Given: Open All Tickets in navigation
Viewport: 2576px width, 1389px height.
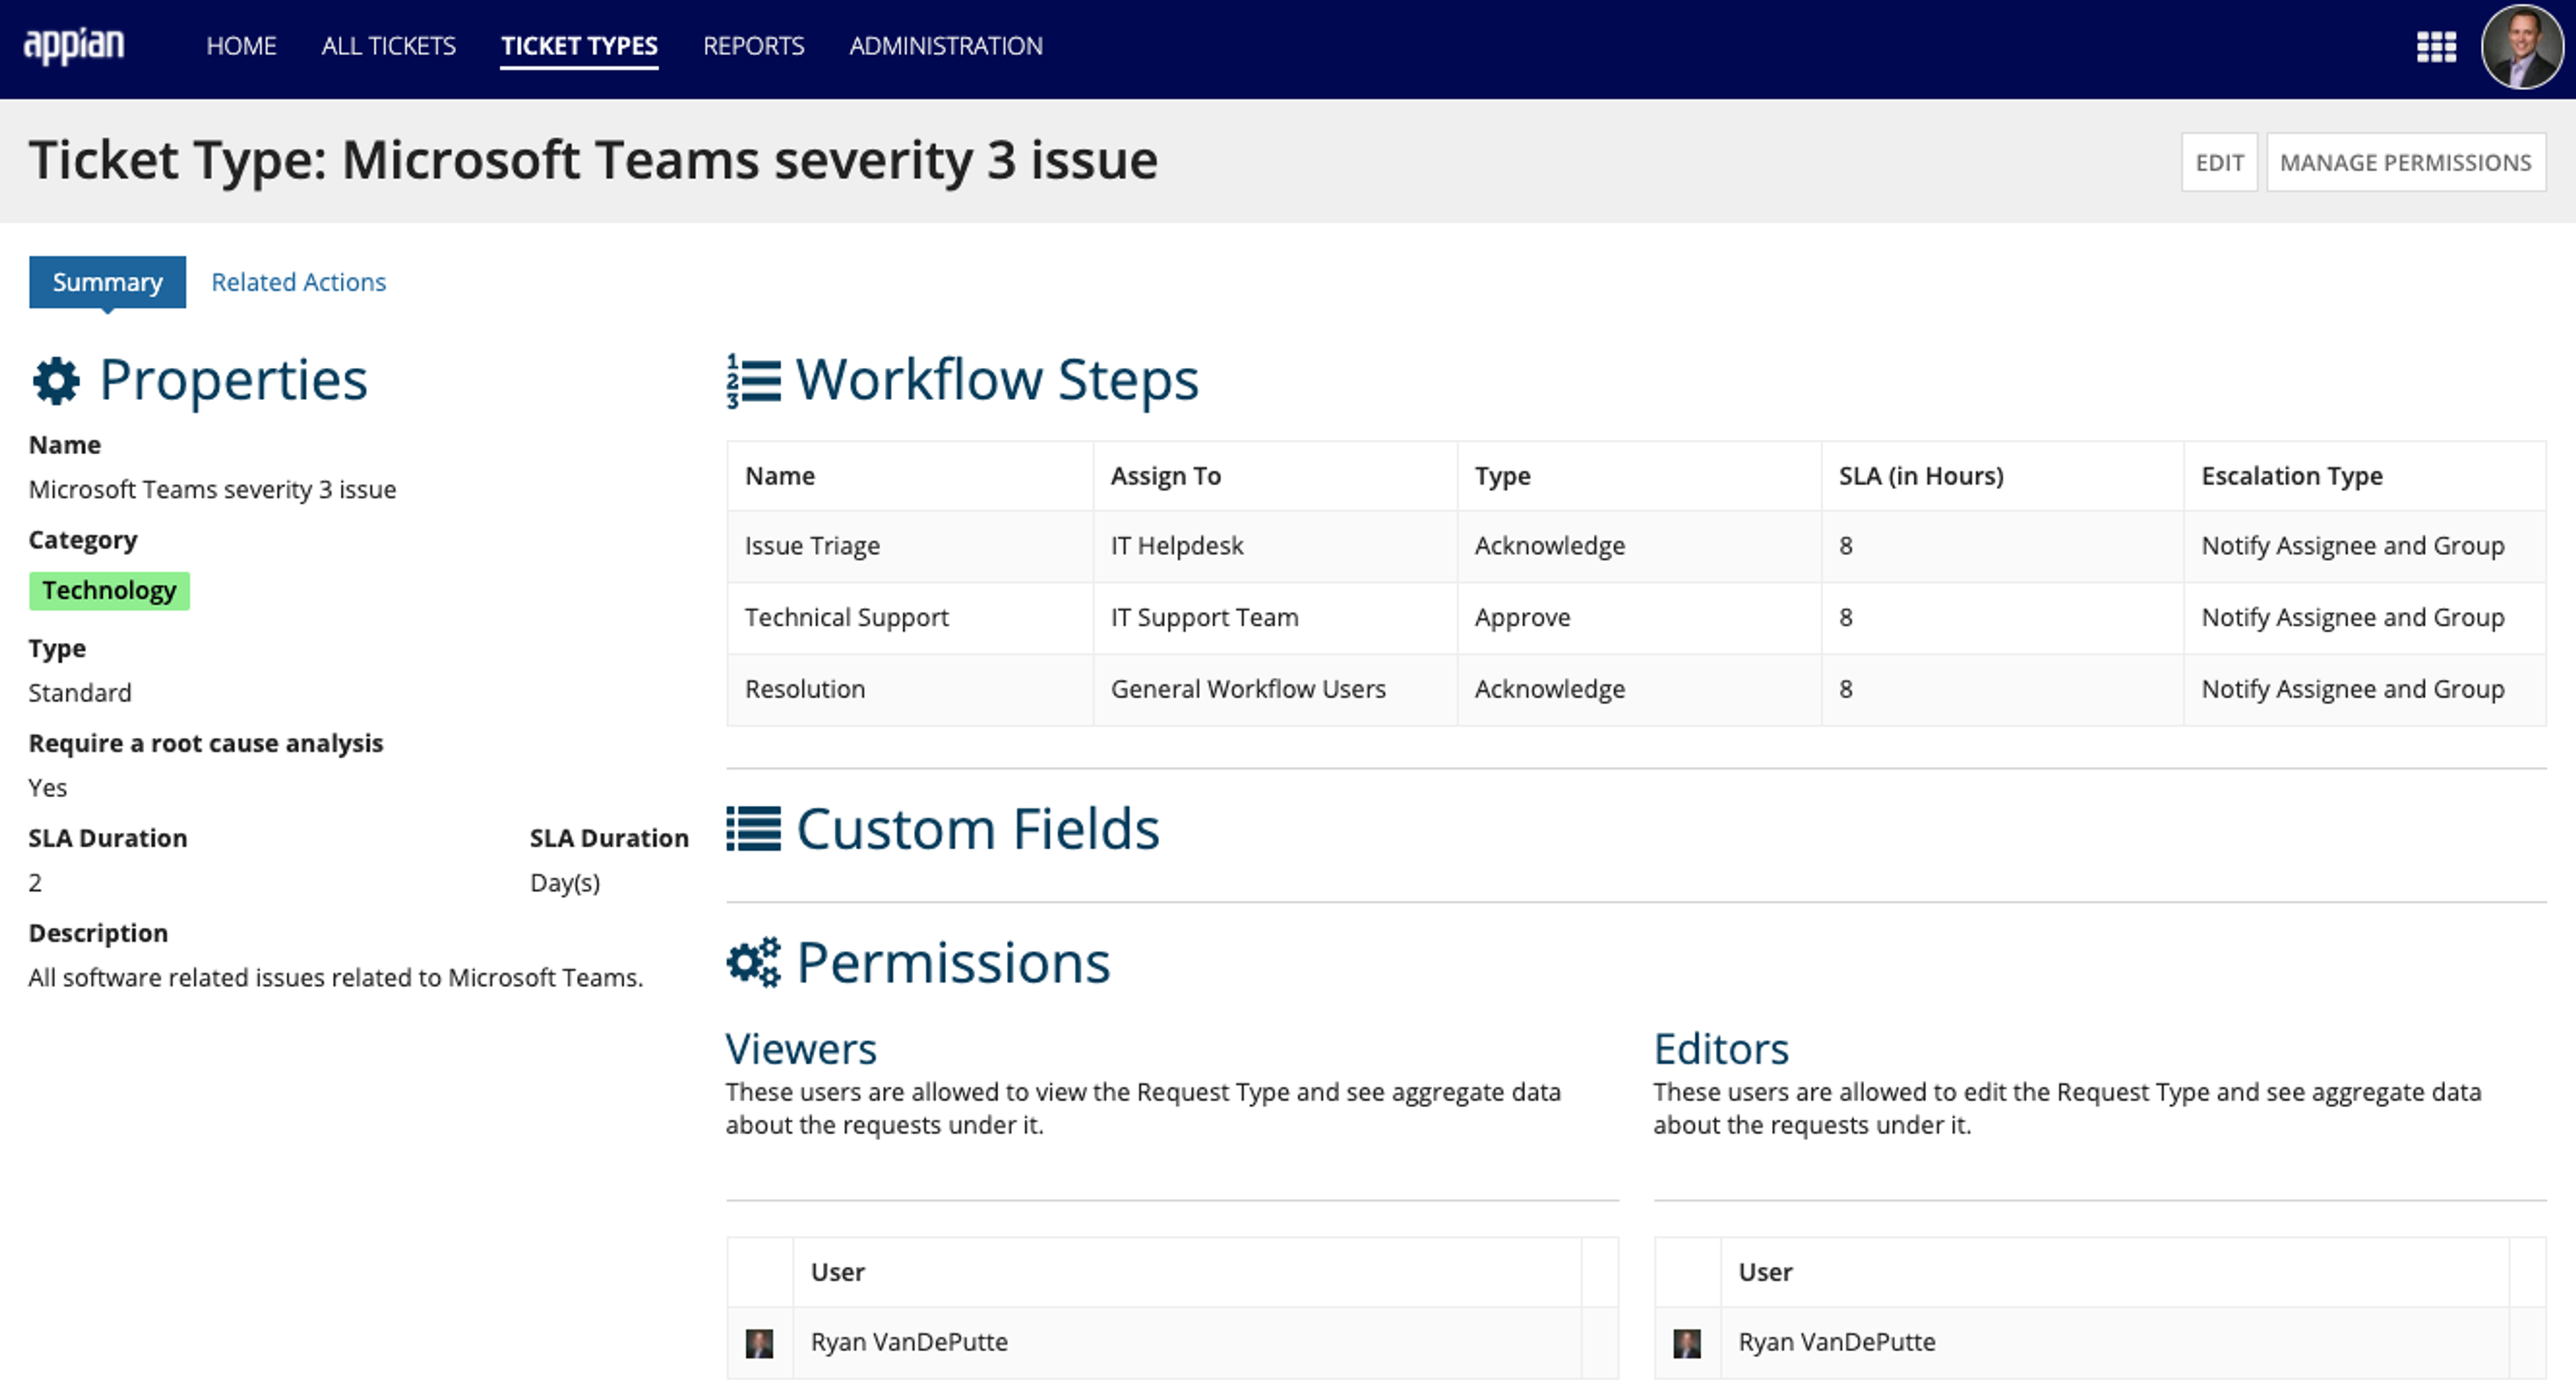Looking at the screenshot, I should point(388,46).
